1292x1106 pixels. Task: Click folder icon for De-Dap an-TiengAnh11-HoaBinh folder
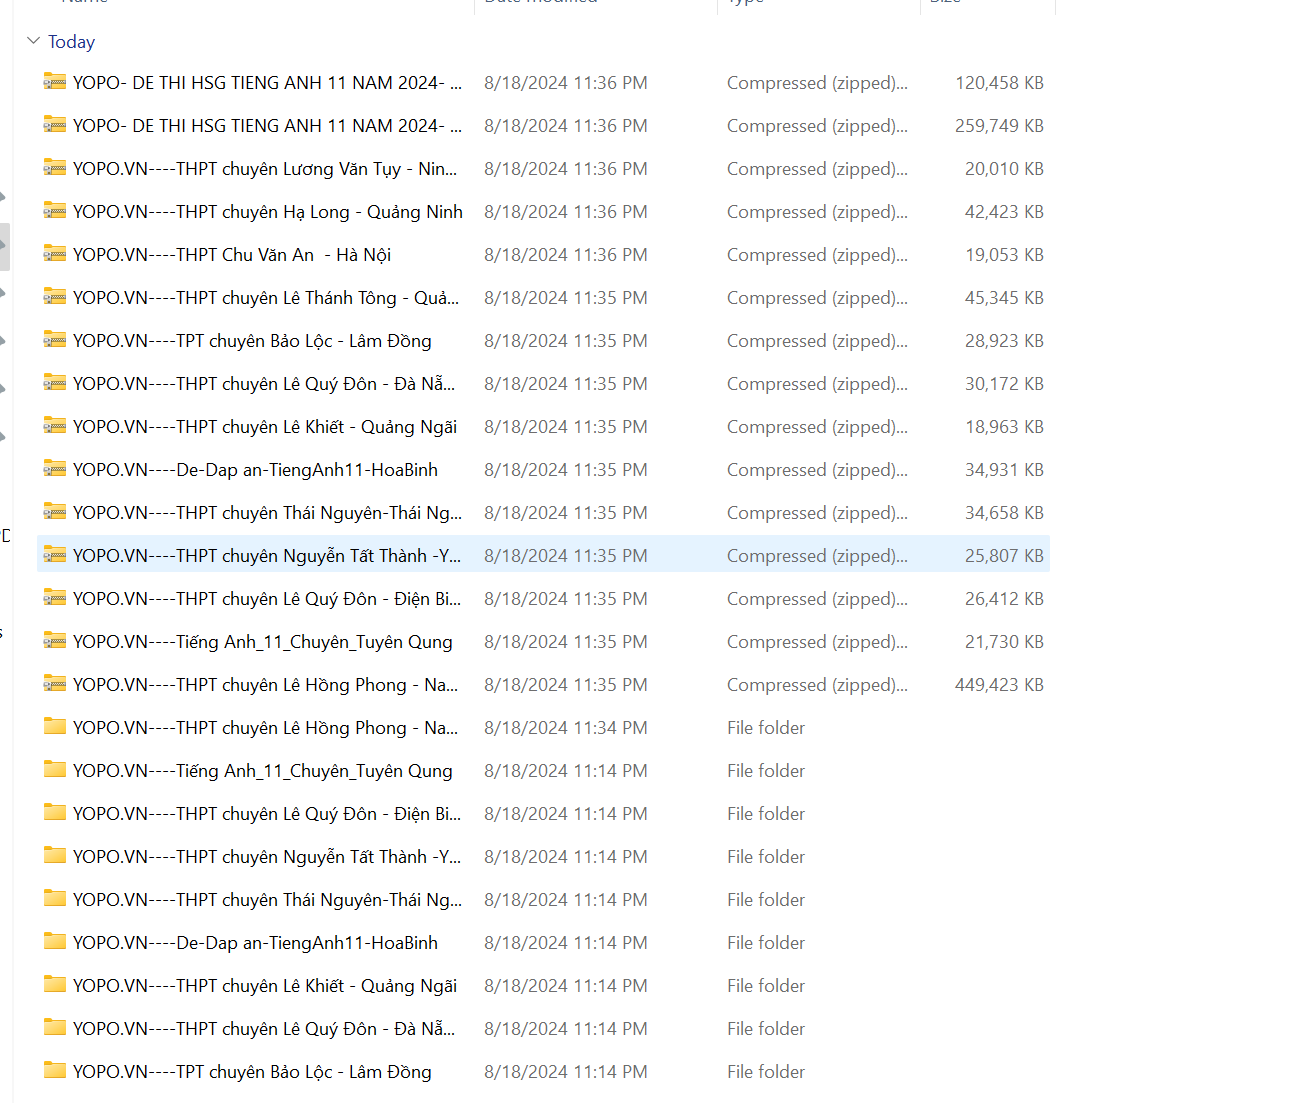(x=55, y=942)
